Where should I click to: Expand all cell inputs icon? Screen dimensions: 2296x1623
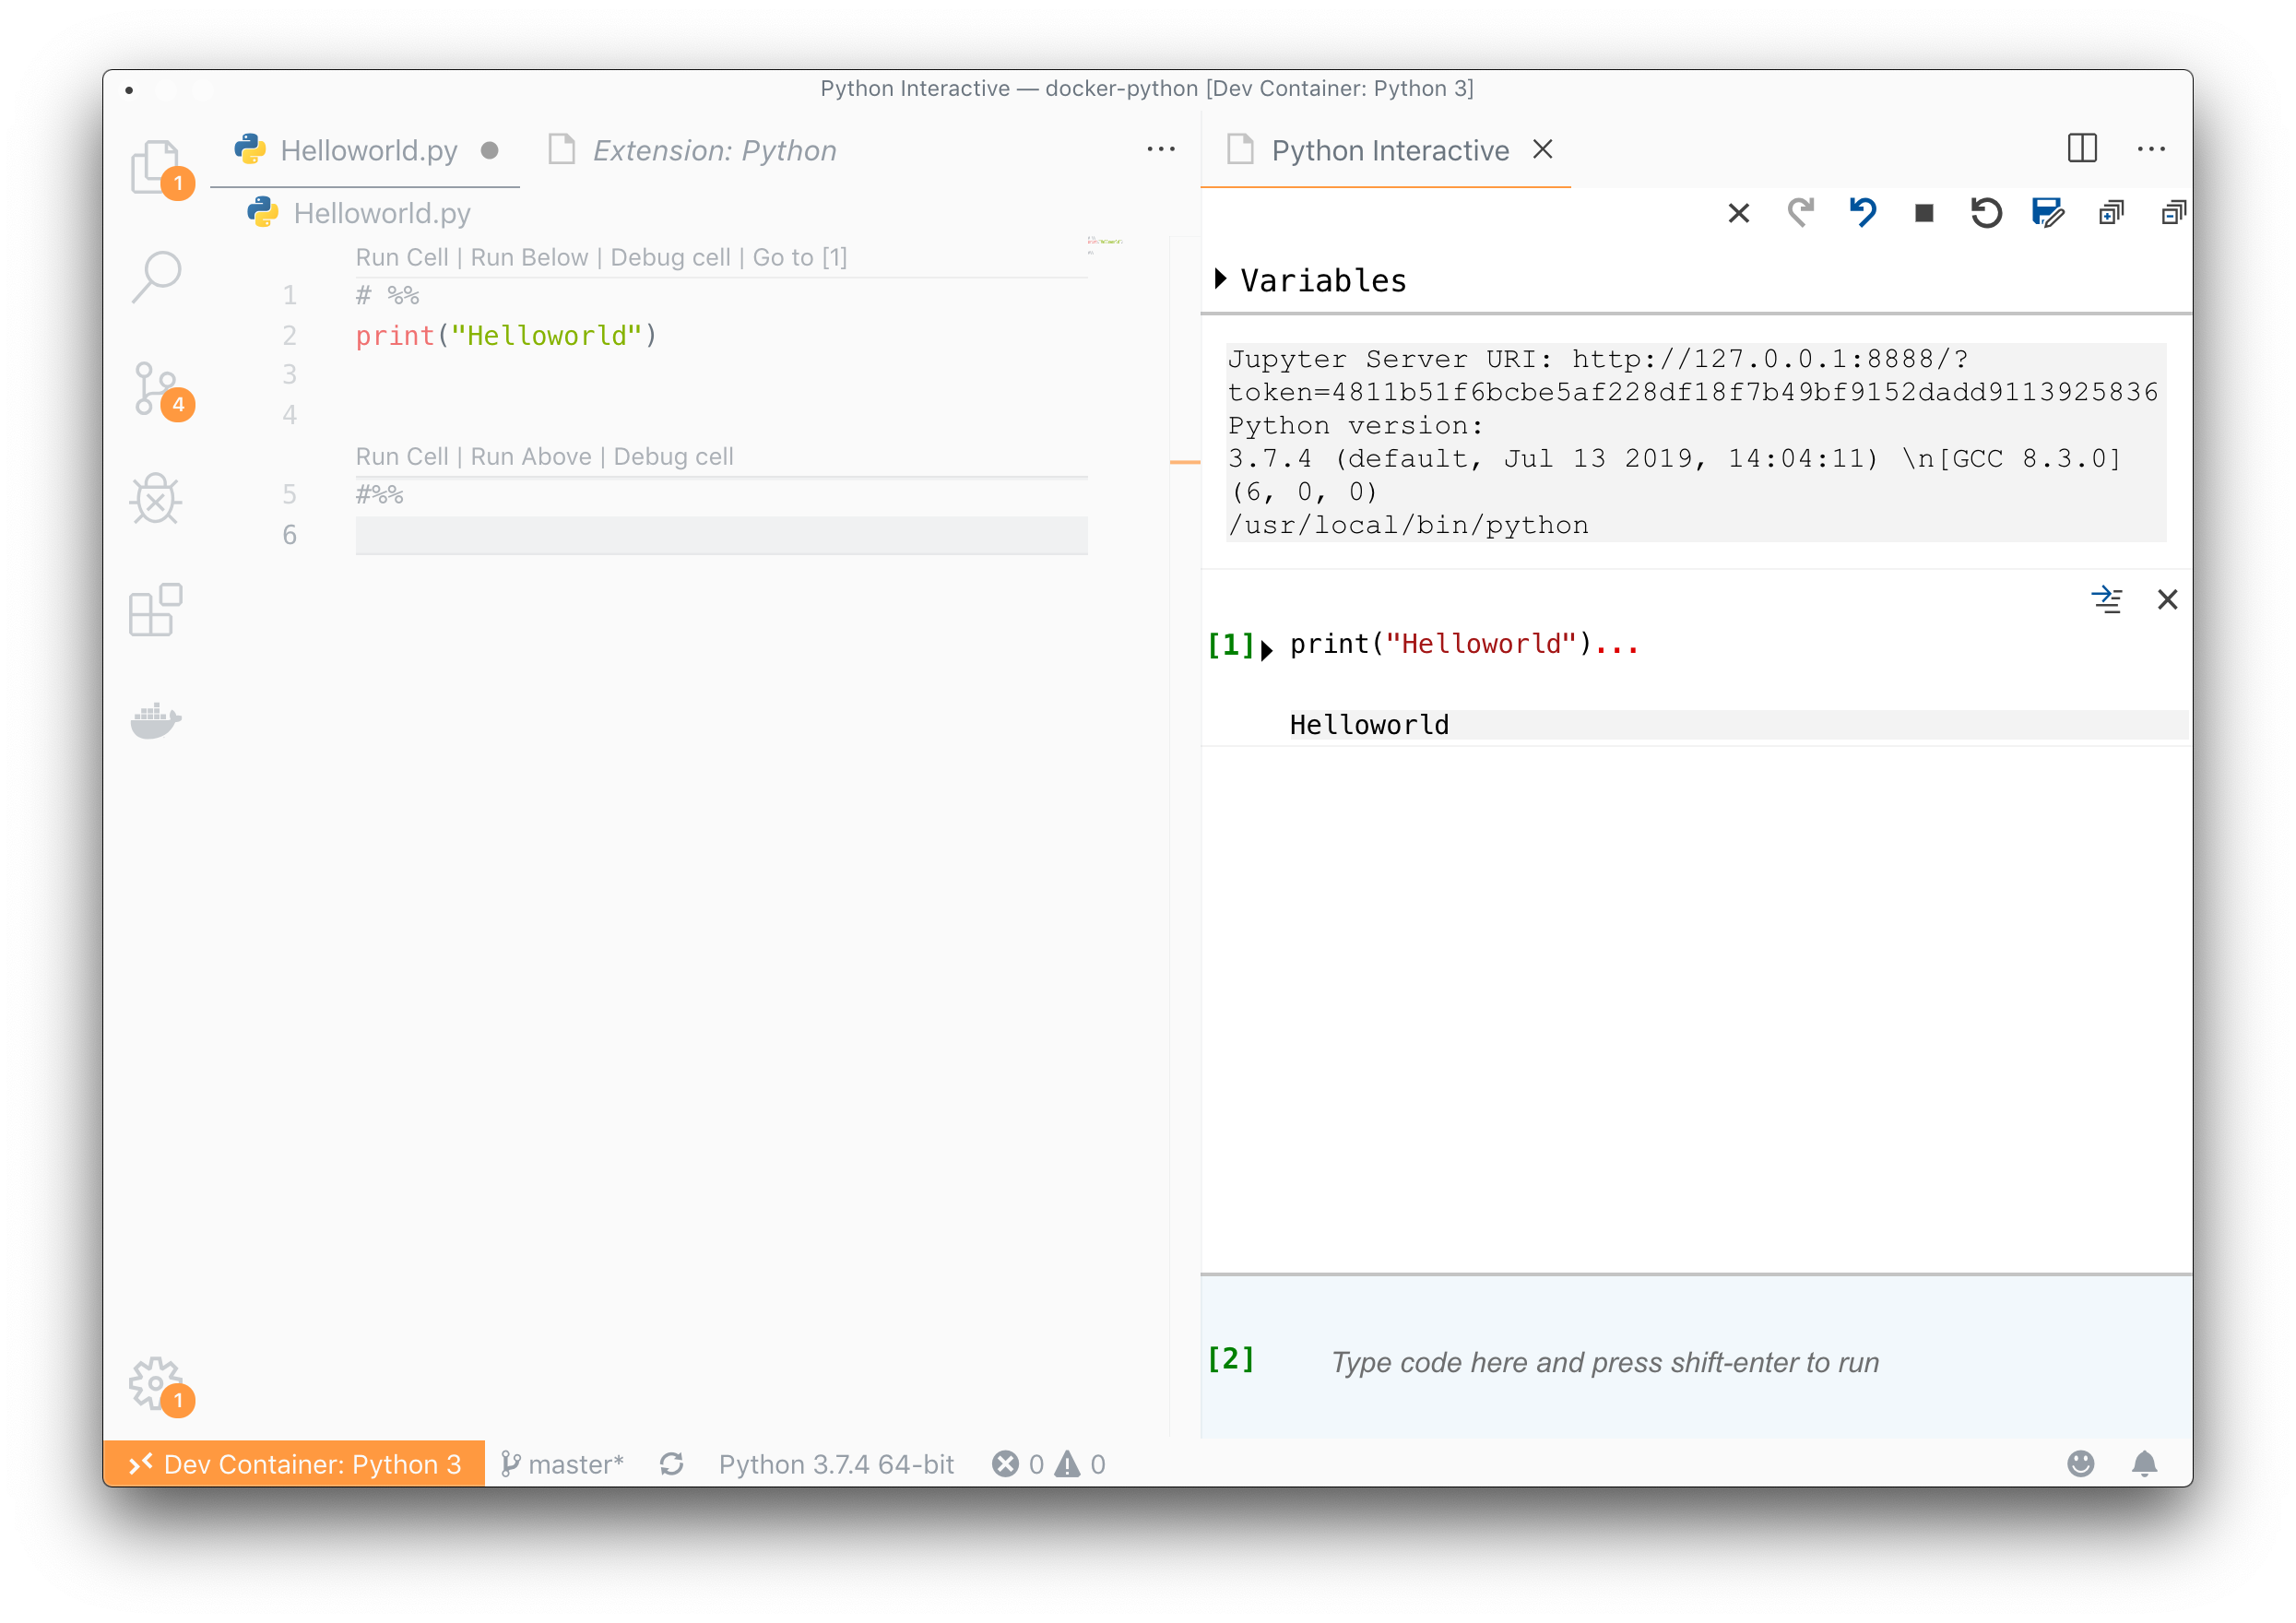click(2111, 213)
